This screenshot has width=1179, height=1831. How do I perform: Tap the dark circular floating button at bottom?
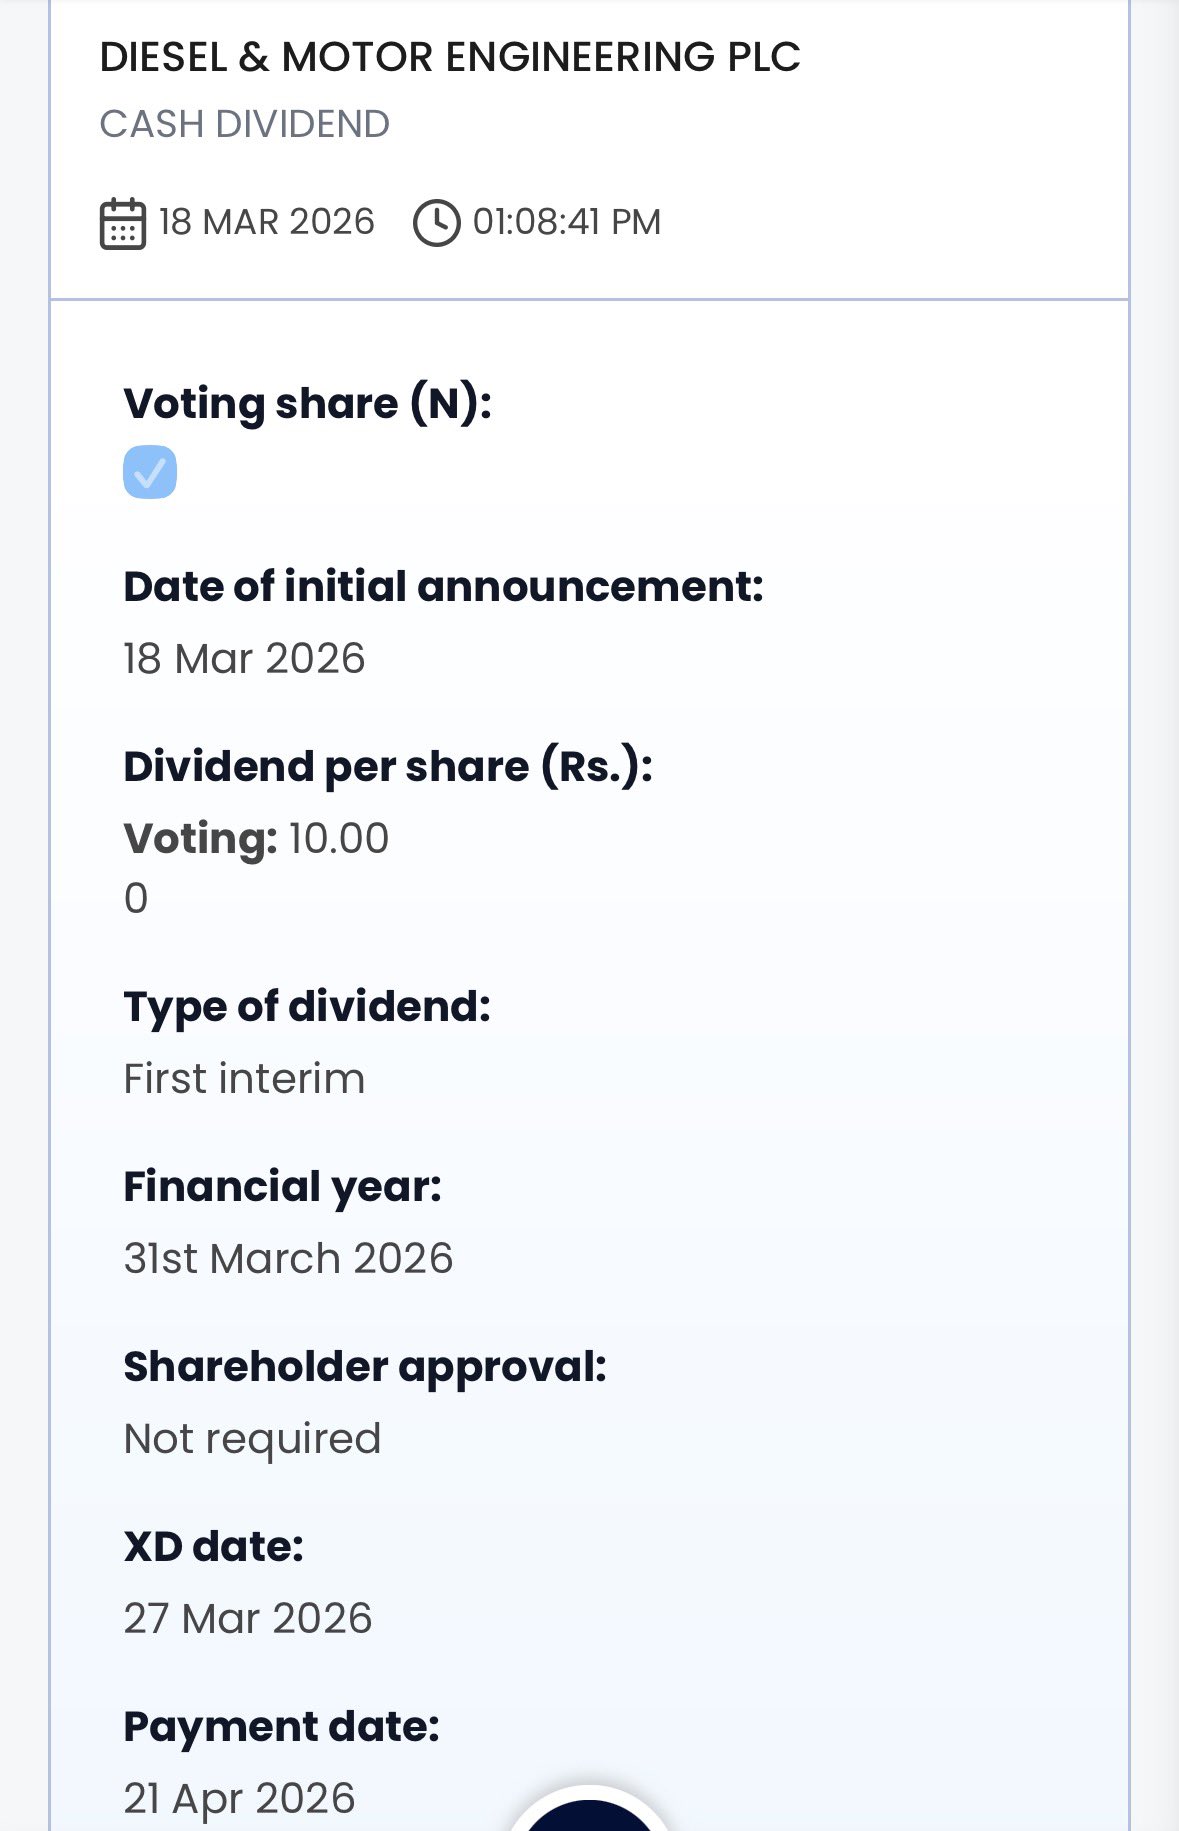click(x=588, y=1815)
